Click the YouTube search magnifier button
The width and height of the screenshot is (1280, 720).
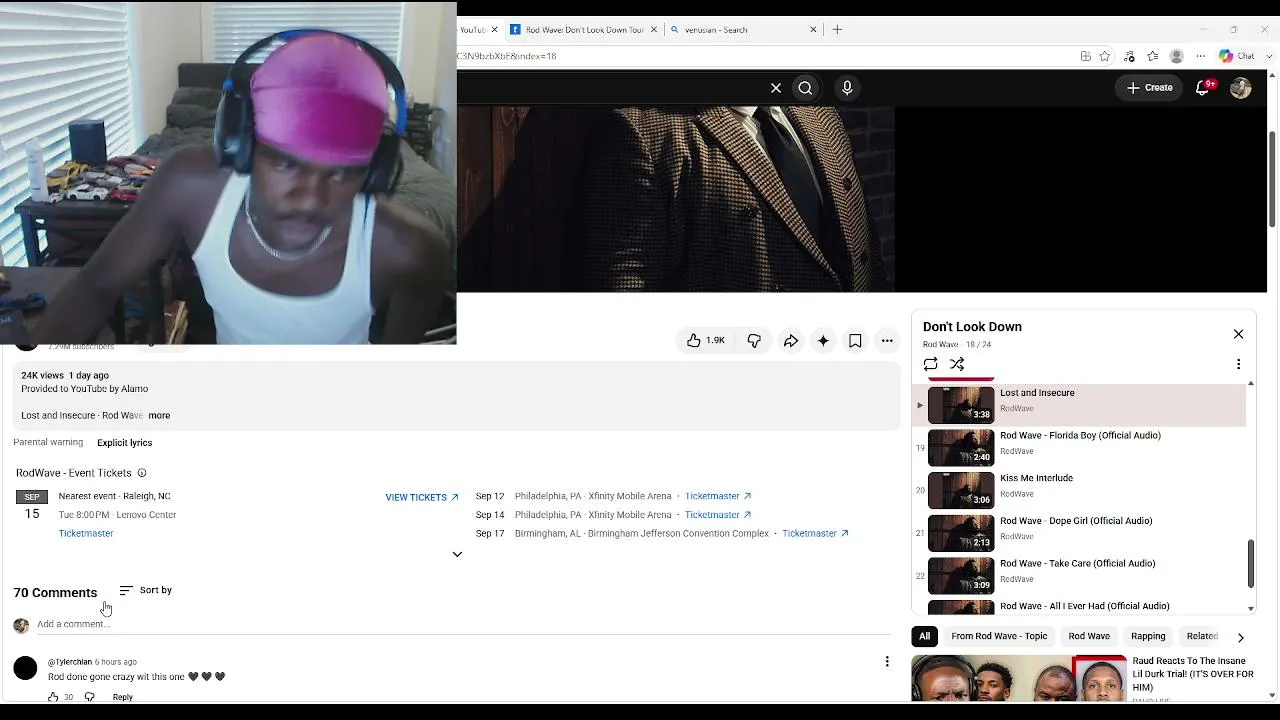(805, 88)
